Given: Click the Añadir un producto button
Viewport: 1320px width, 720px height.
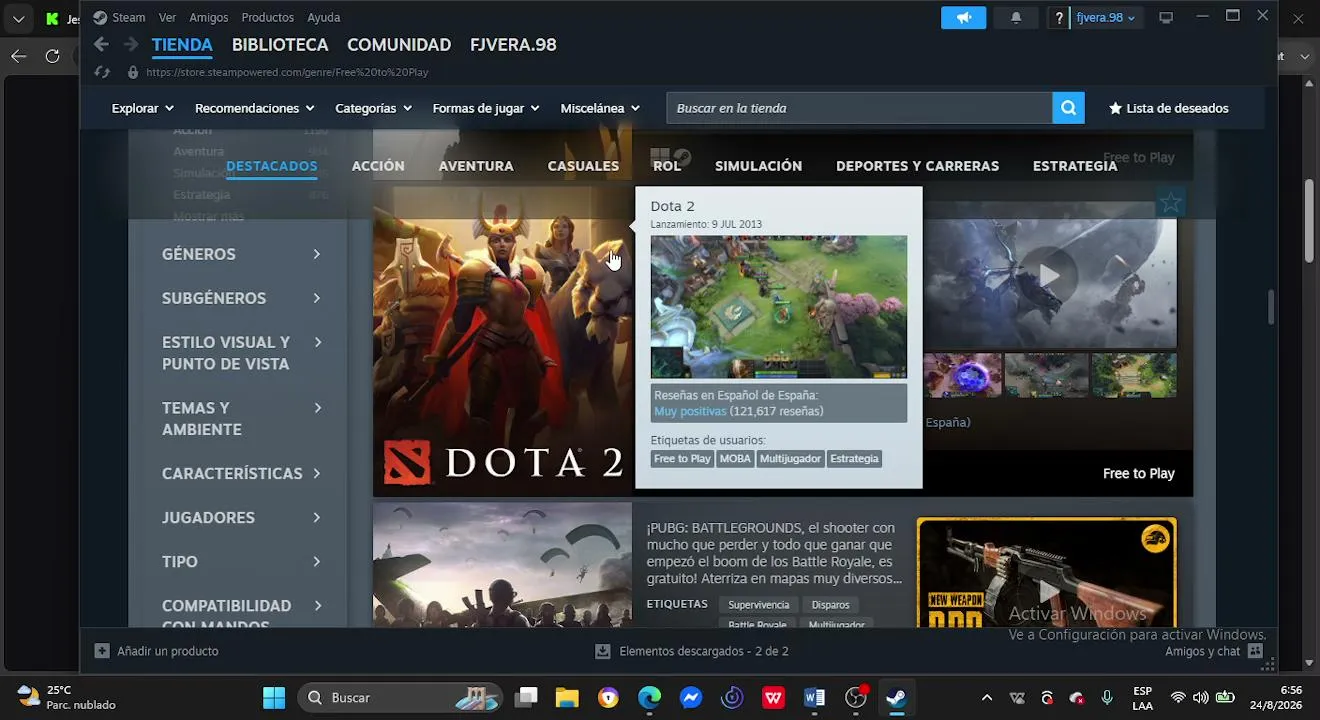Looking at the screenshot, I should coord(156,651).
